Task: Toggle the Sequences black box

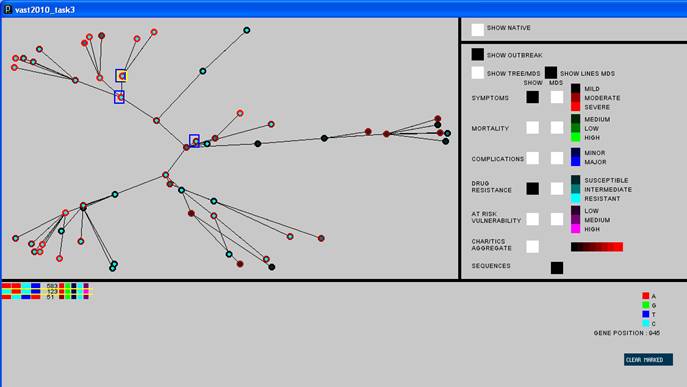Action: [557, 268]
